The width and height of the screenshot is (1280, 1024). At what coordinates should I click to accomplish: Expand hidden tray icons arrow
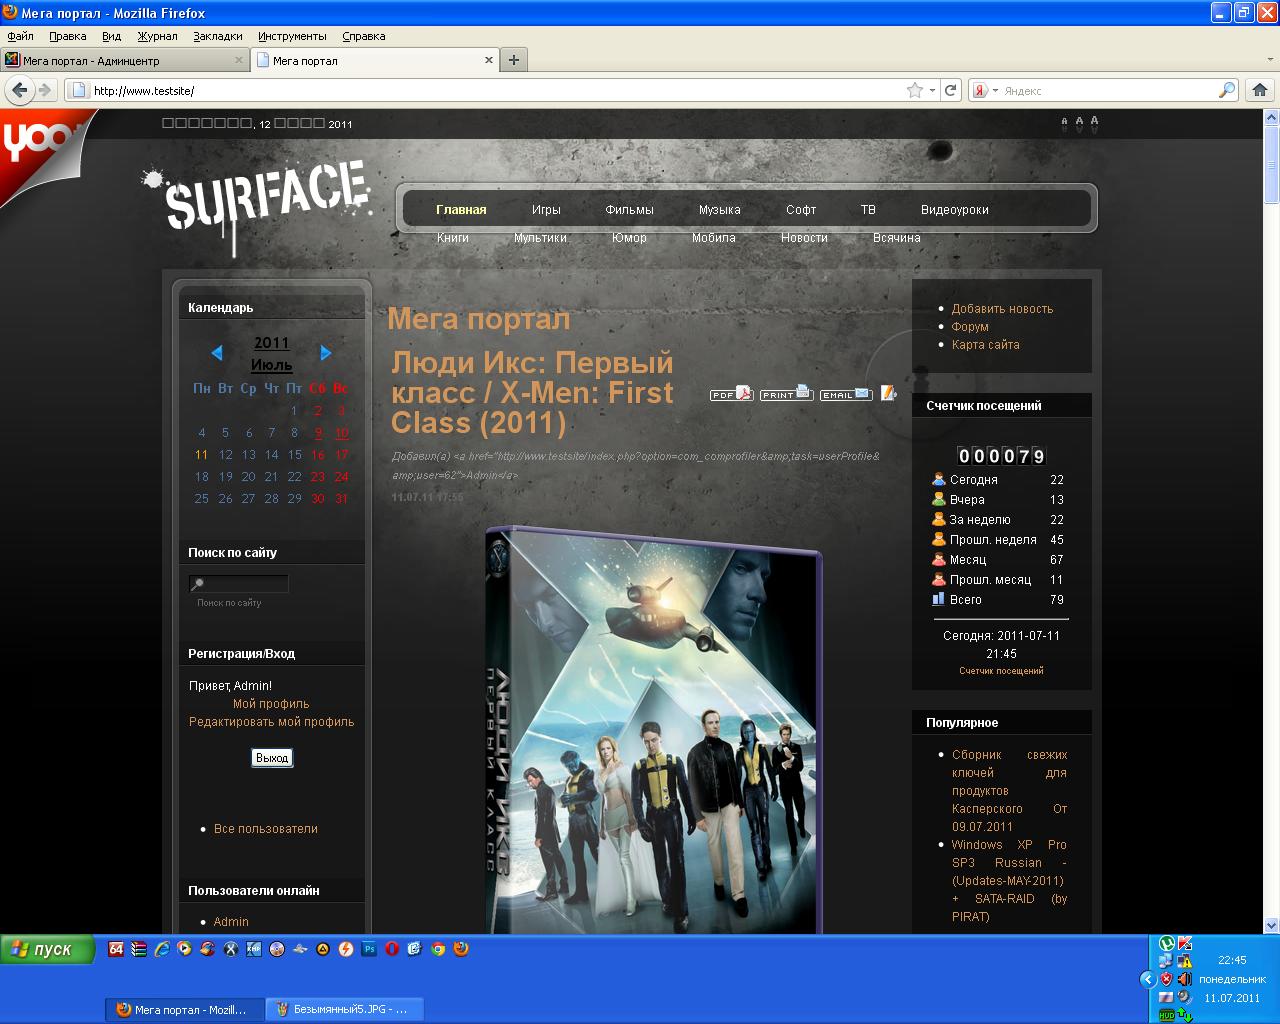pyautogui.click(x=1148, y=979)
